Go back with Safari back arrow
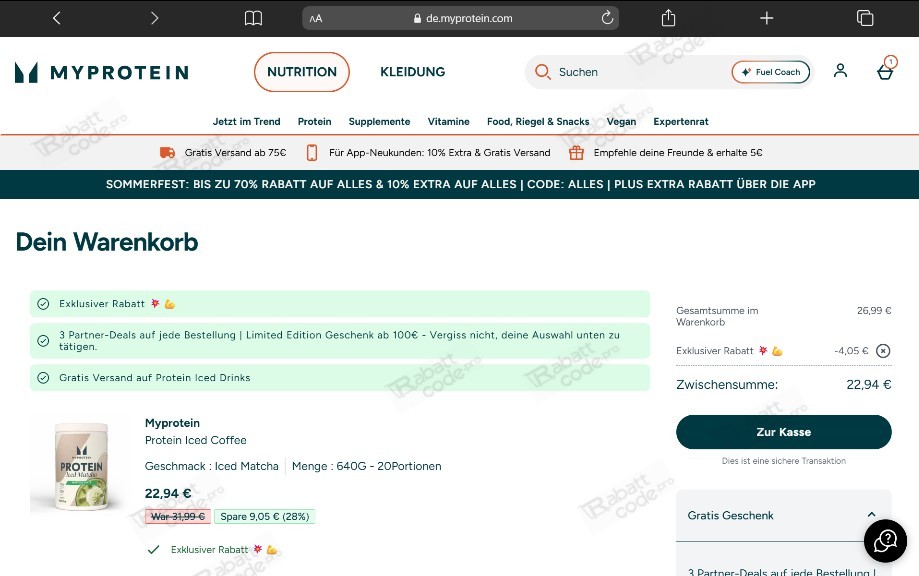This screenshot has height=576, width=919. [56, 18]
